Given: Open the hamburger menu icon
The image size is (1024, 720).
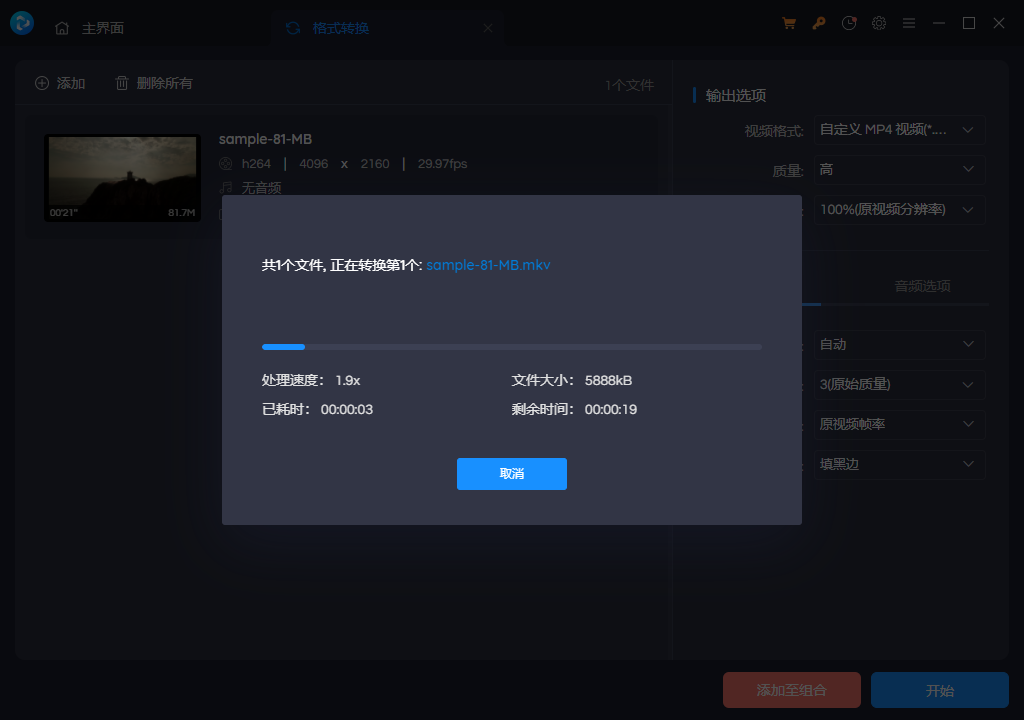Looking at the screenshot, I should (909, 22).
